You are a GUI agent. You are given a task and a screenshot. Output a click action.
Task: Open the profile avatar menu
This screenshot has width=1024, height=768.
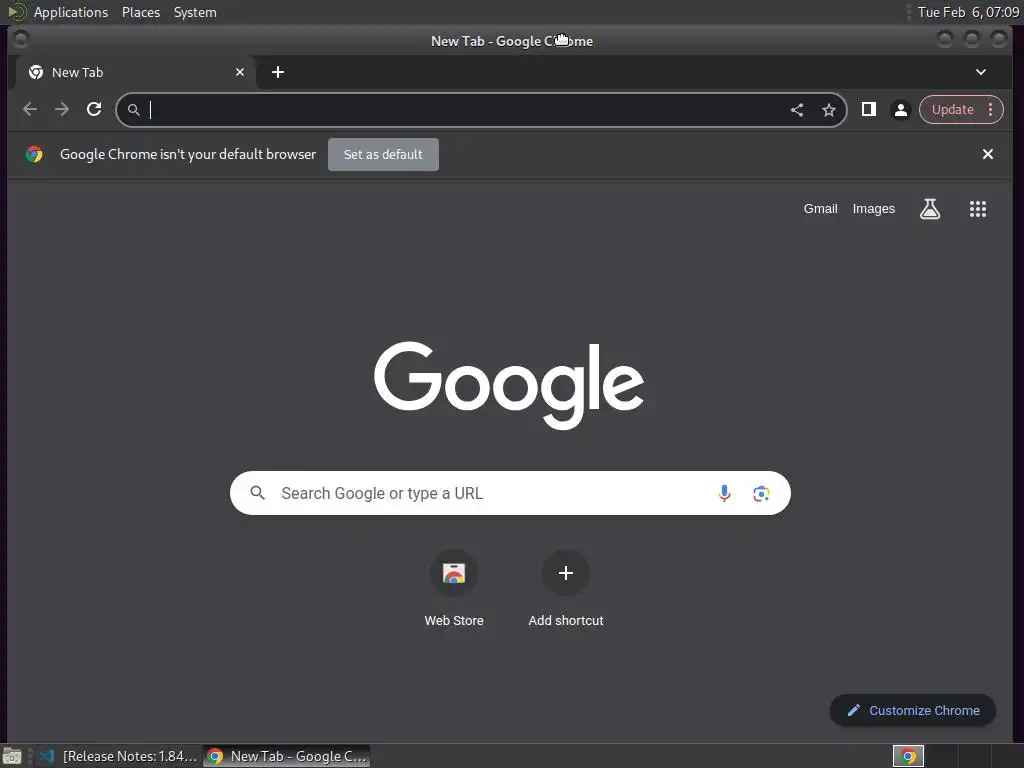pyautogui.click(x=901, y=110)
